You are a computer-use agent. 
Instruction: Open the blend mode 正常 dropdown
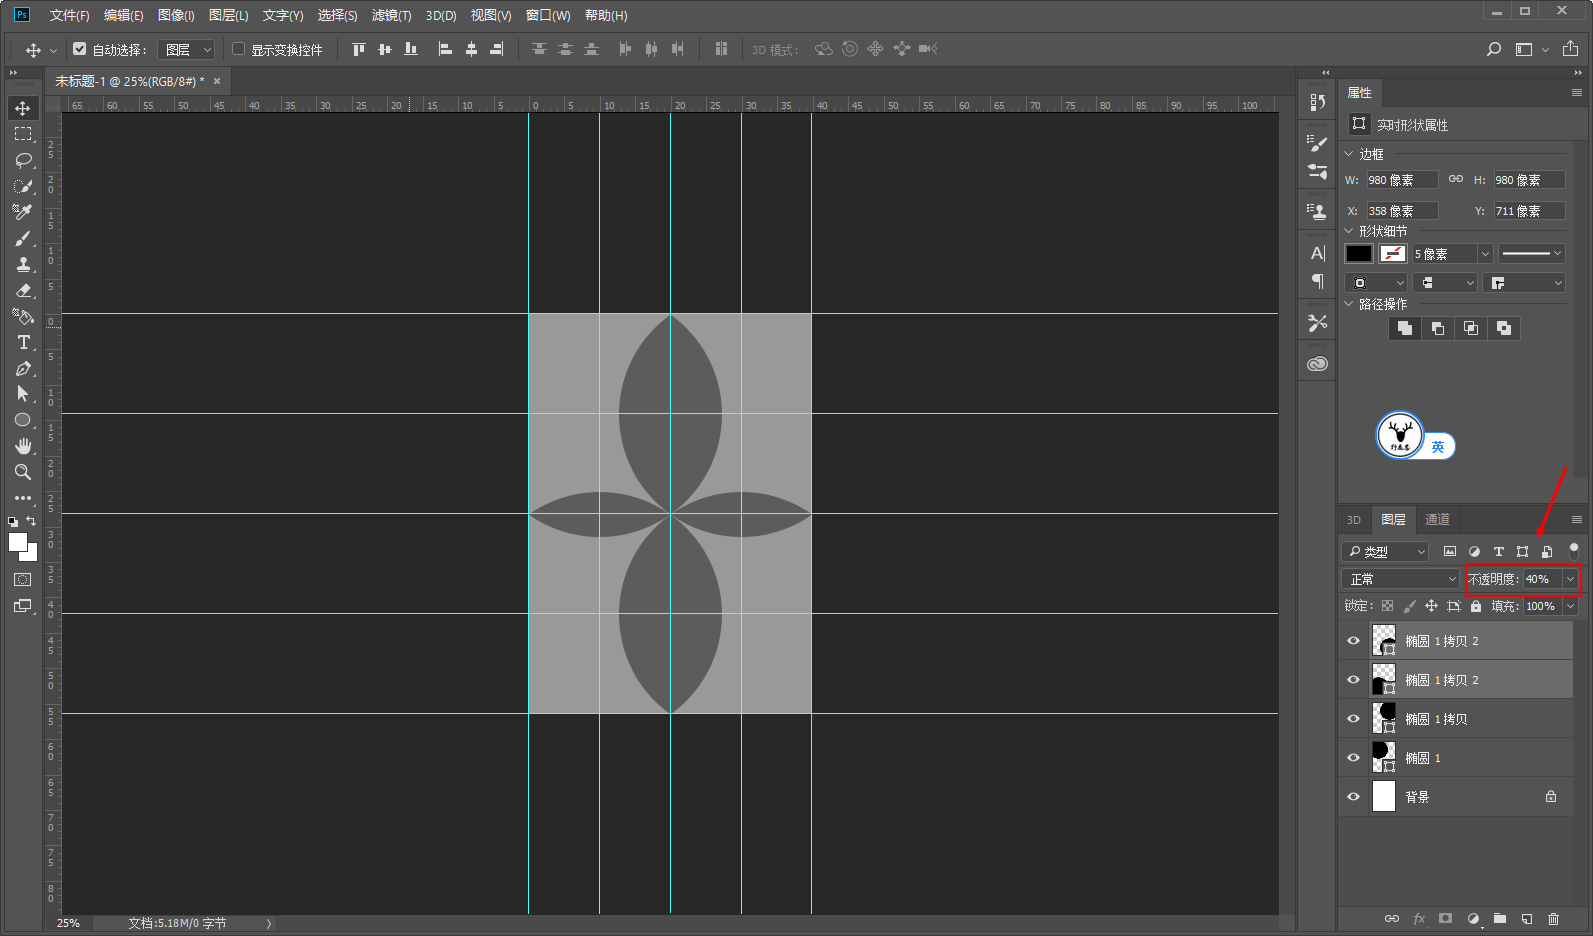[x=1402, y=579]
